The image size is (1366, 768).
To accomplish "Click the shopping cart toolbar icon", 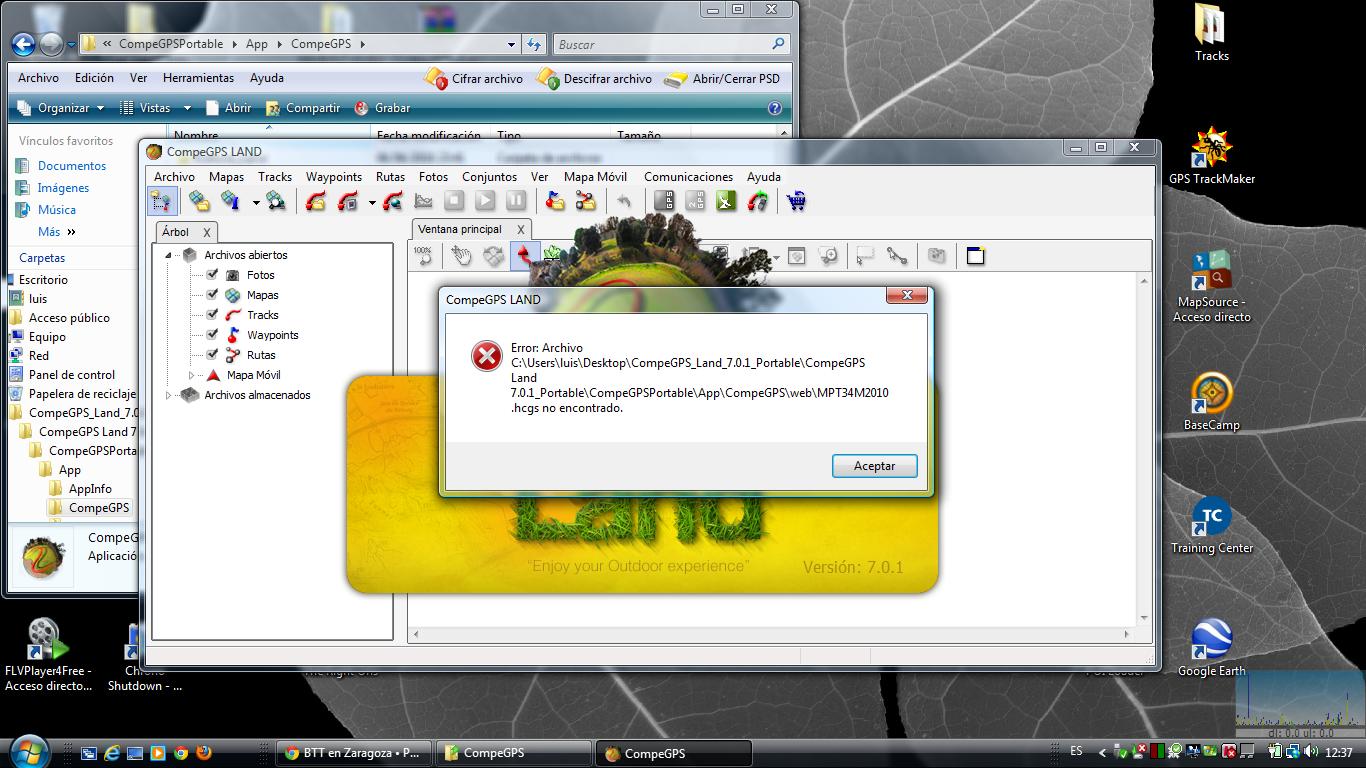I will 796,201.
